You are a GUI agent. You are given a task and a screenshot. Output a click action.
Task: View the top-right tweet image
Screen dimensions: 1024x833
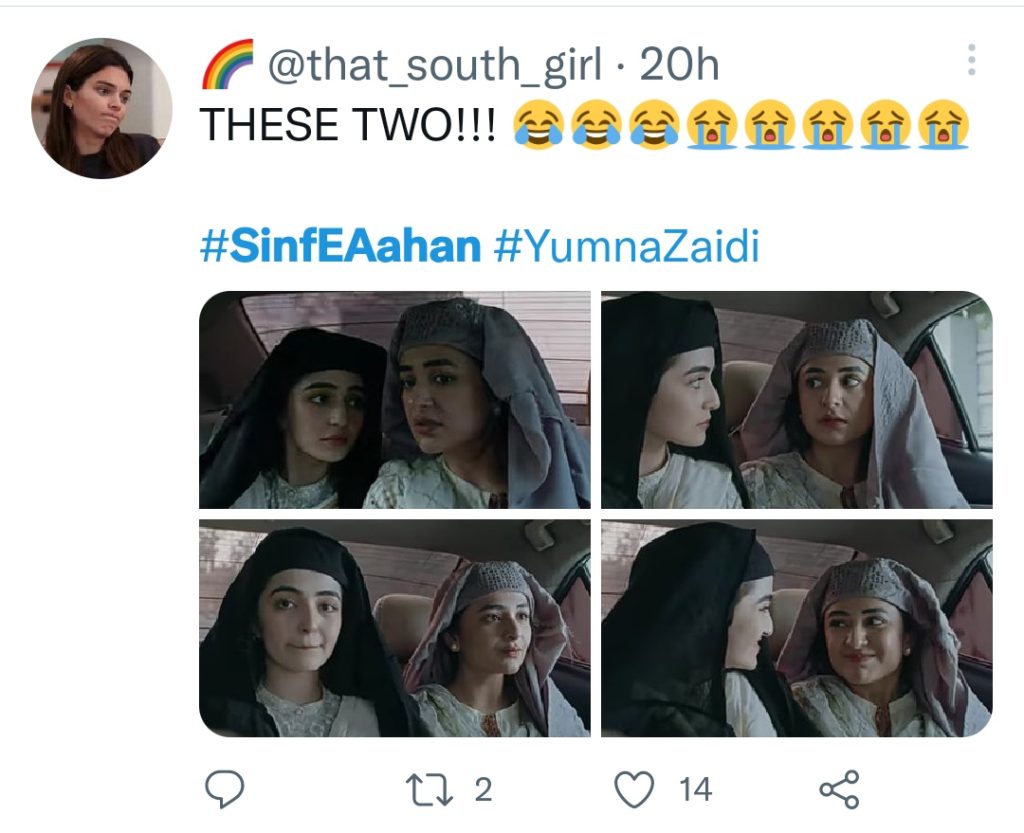(x=797, y=400)
